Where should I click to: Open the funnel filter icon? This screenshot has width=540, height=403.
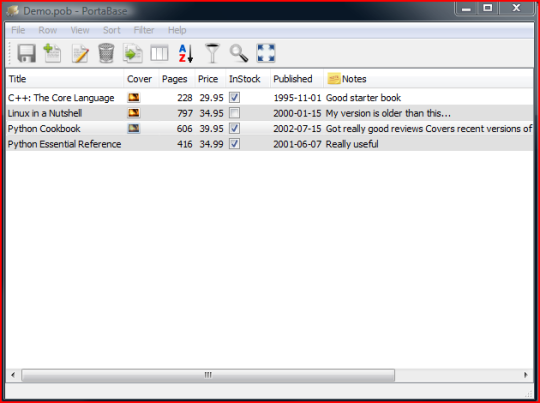pos(212,53)
